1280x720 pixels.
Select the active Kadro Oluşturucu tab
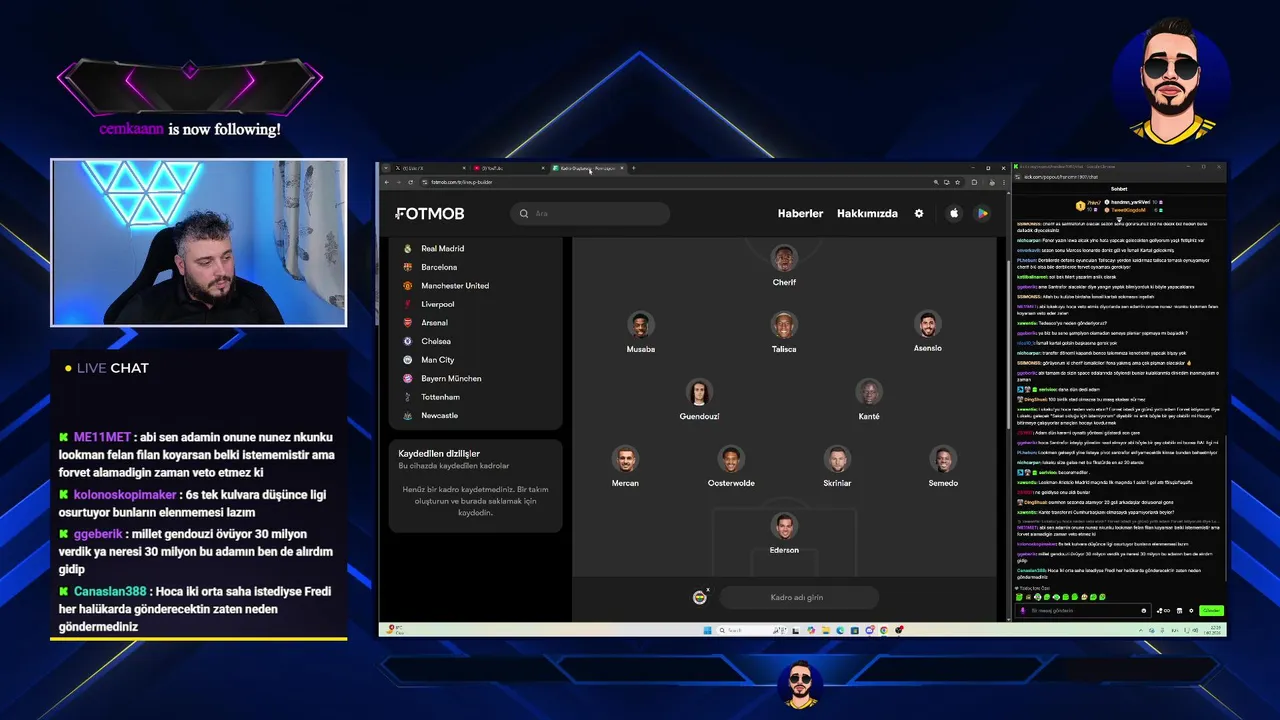[587, 168]
